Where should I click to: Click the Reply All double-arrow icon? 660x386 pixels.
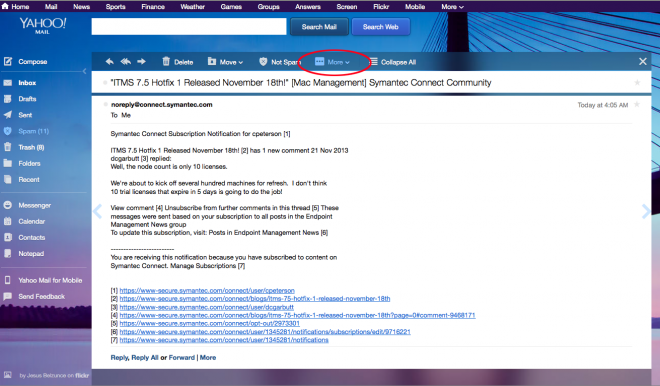pyautogui.click(x=125, y=62)
